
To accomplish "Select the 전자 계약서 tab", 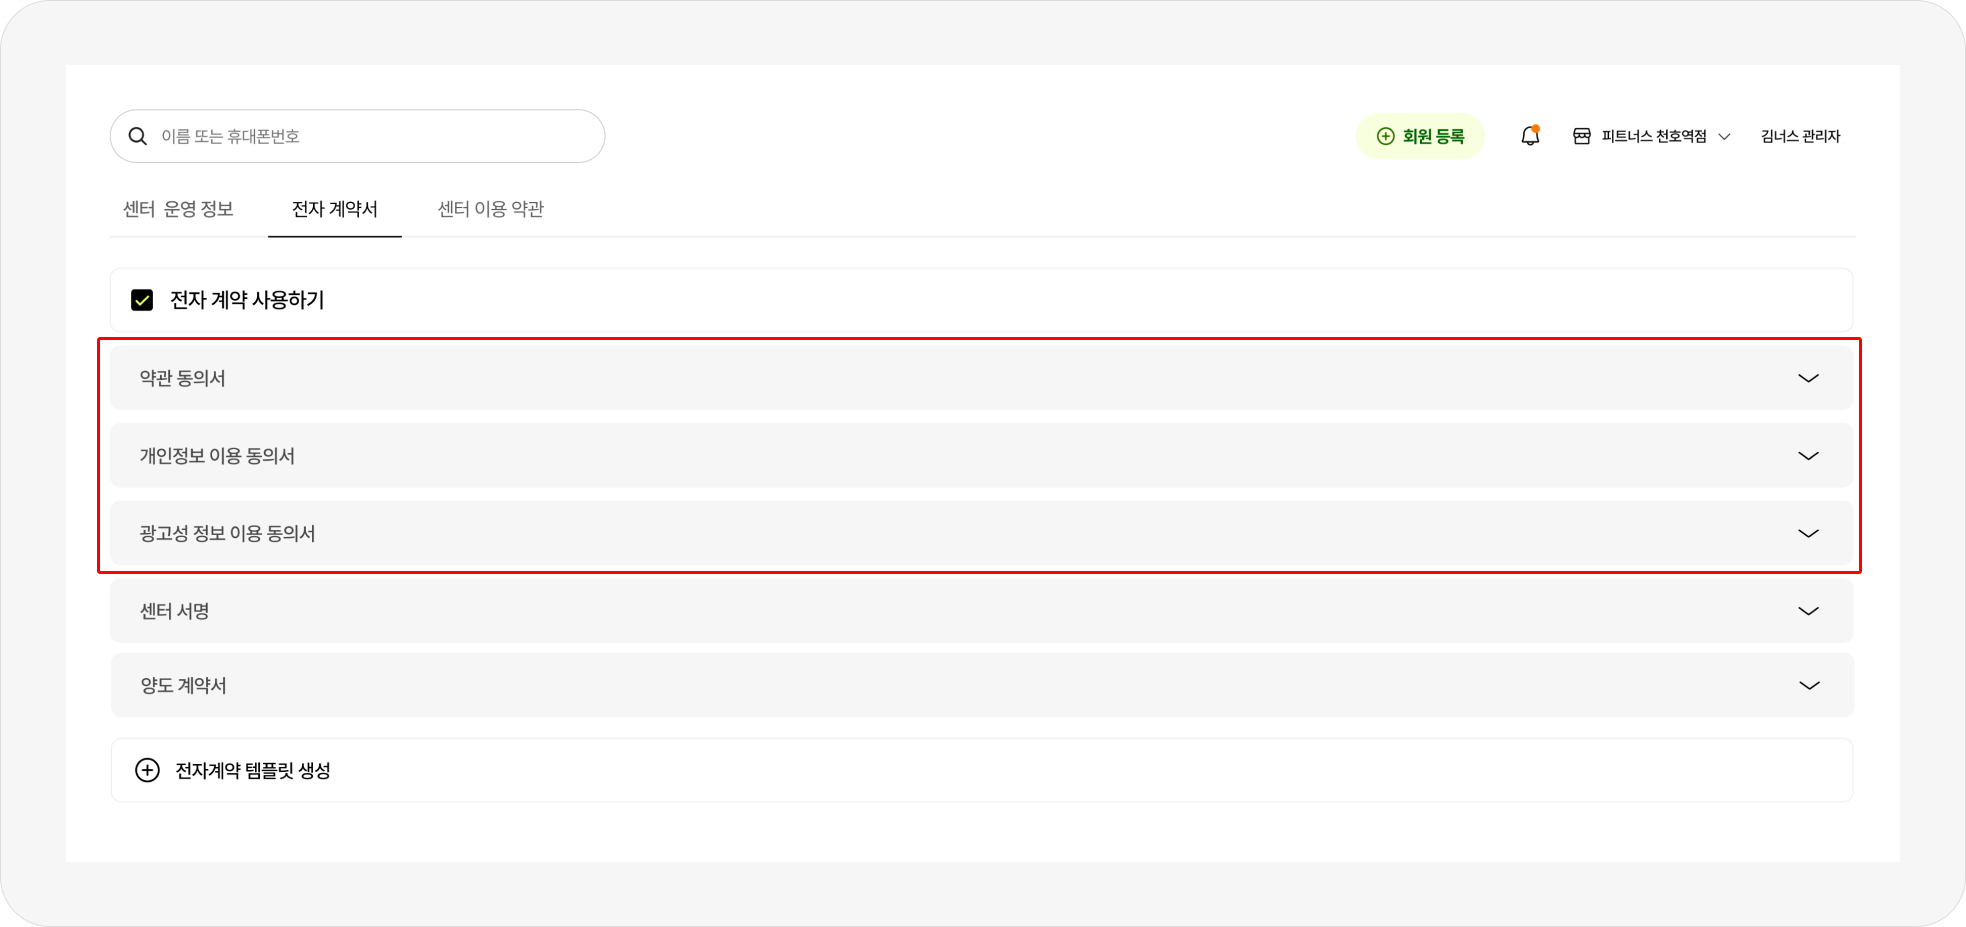I will tap(335, 209).
